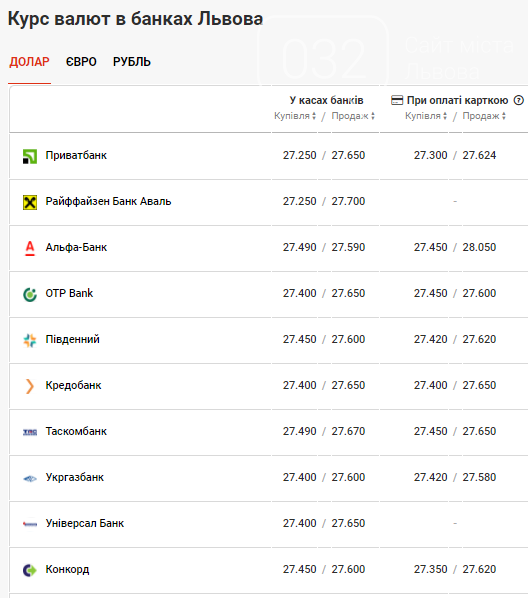Image resolution: width=528 pixels, height=598 pixels.
Task: Click the Таскомбанк logo icon
Action: [30, 432]
